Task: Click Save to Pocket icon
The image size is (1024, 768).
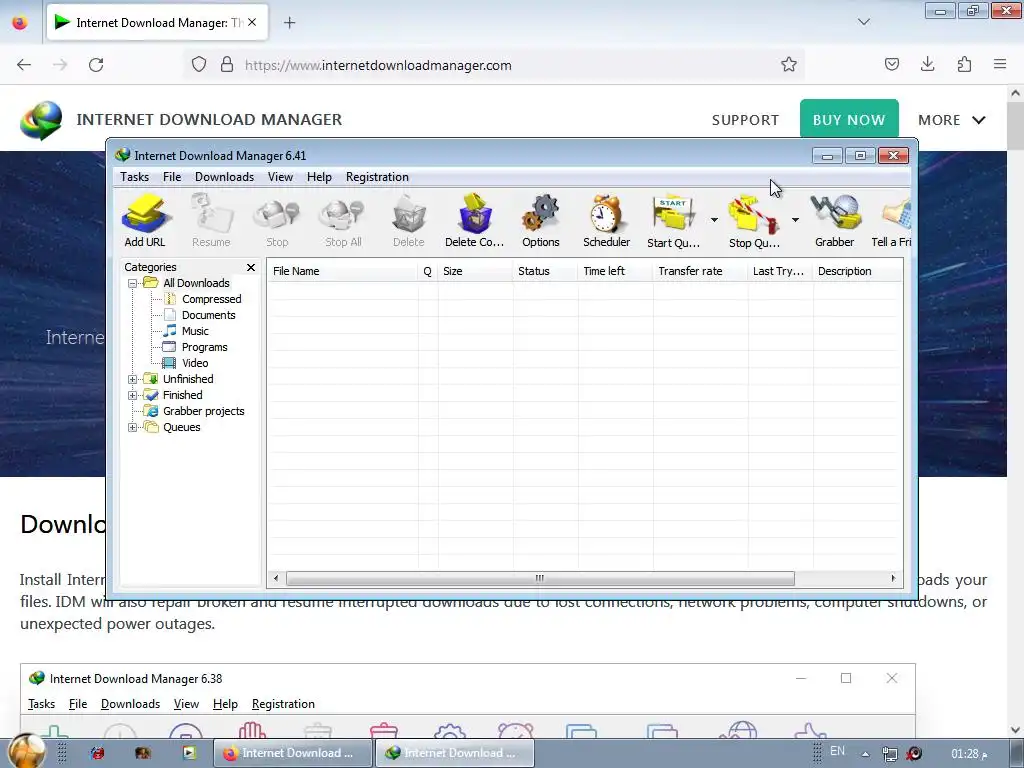Action: tap(891, 64)
